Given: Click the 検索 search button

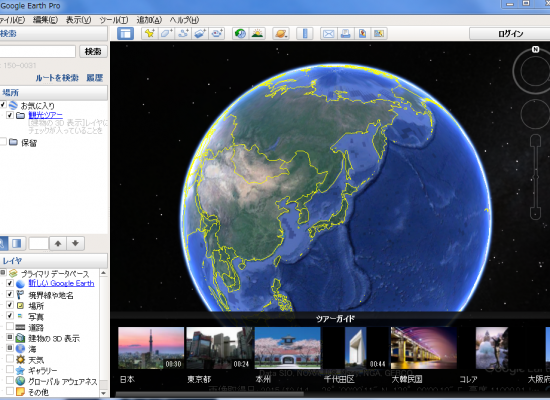Looking at the screenshot, I should [93, 52].
